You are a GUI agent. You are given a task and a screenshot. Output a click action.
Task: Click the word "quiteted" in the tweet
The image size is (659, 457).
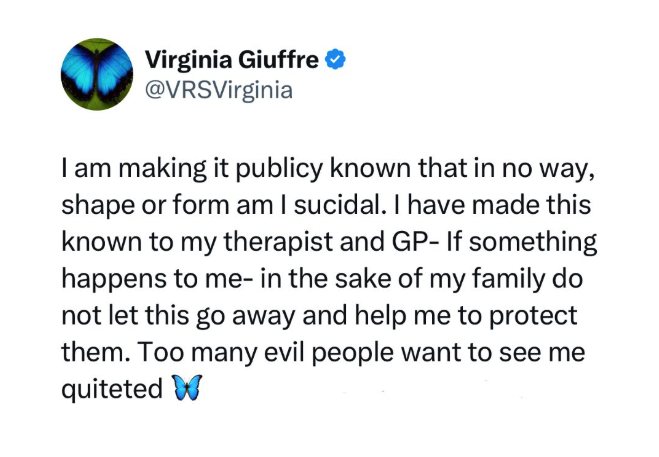coord(112,388)
